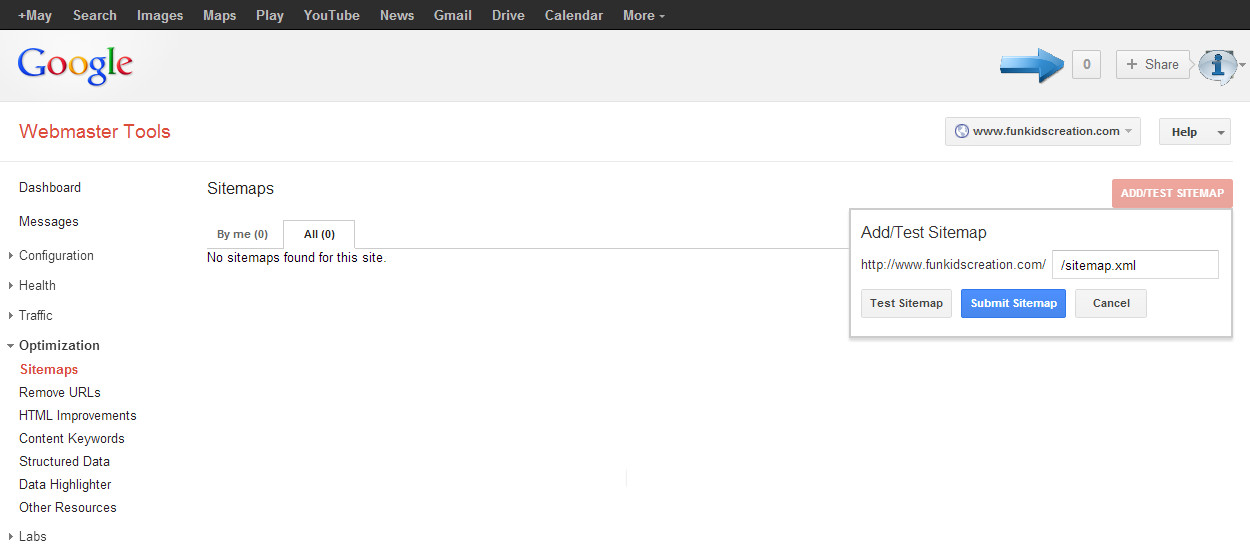Viewport: 1250px width, 558px height.
Task: Click the 'No sitemaps found for this site.' text
Action: [x=296, y=258]
